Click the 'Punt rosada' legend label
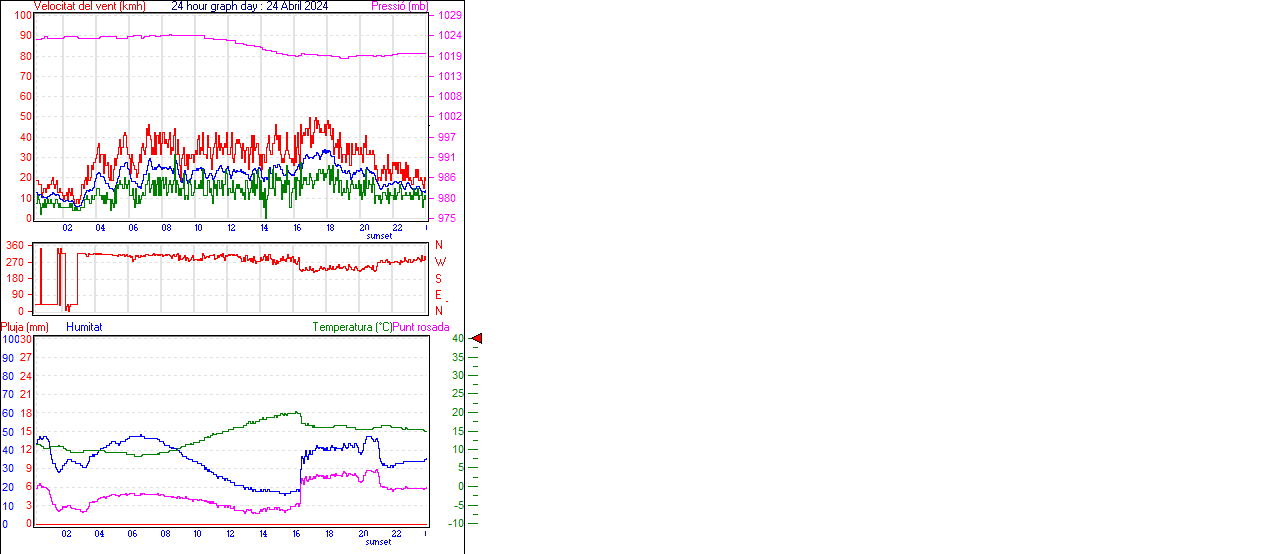Image resolution: width=1280 pixels, height=554 pixels. (x=421, y=327)
